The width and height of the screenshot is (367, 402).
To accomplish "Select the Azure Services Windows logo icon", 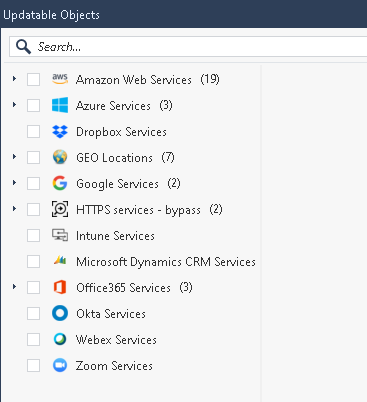I will [x=60, y=105].
